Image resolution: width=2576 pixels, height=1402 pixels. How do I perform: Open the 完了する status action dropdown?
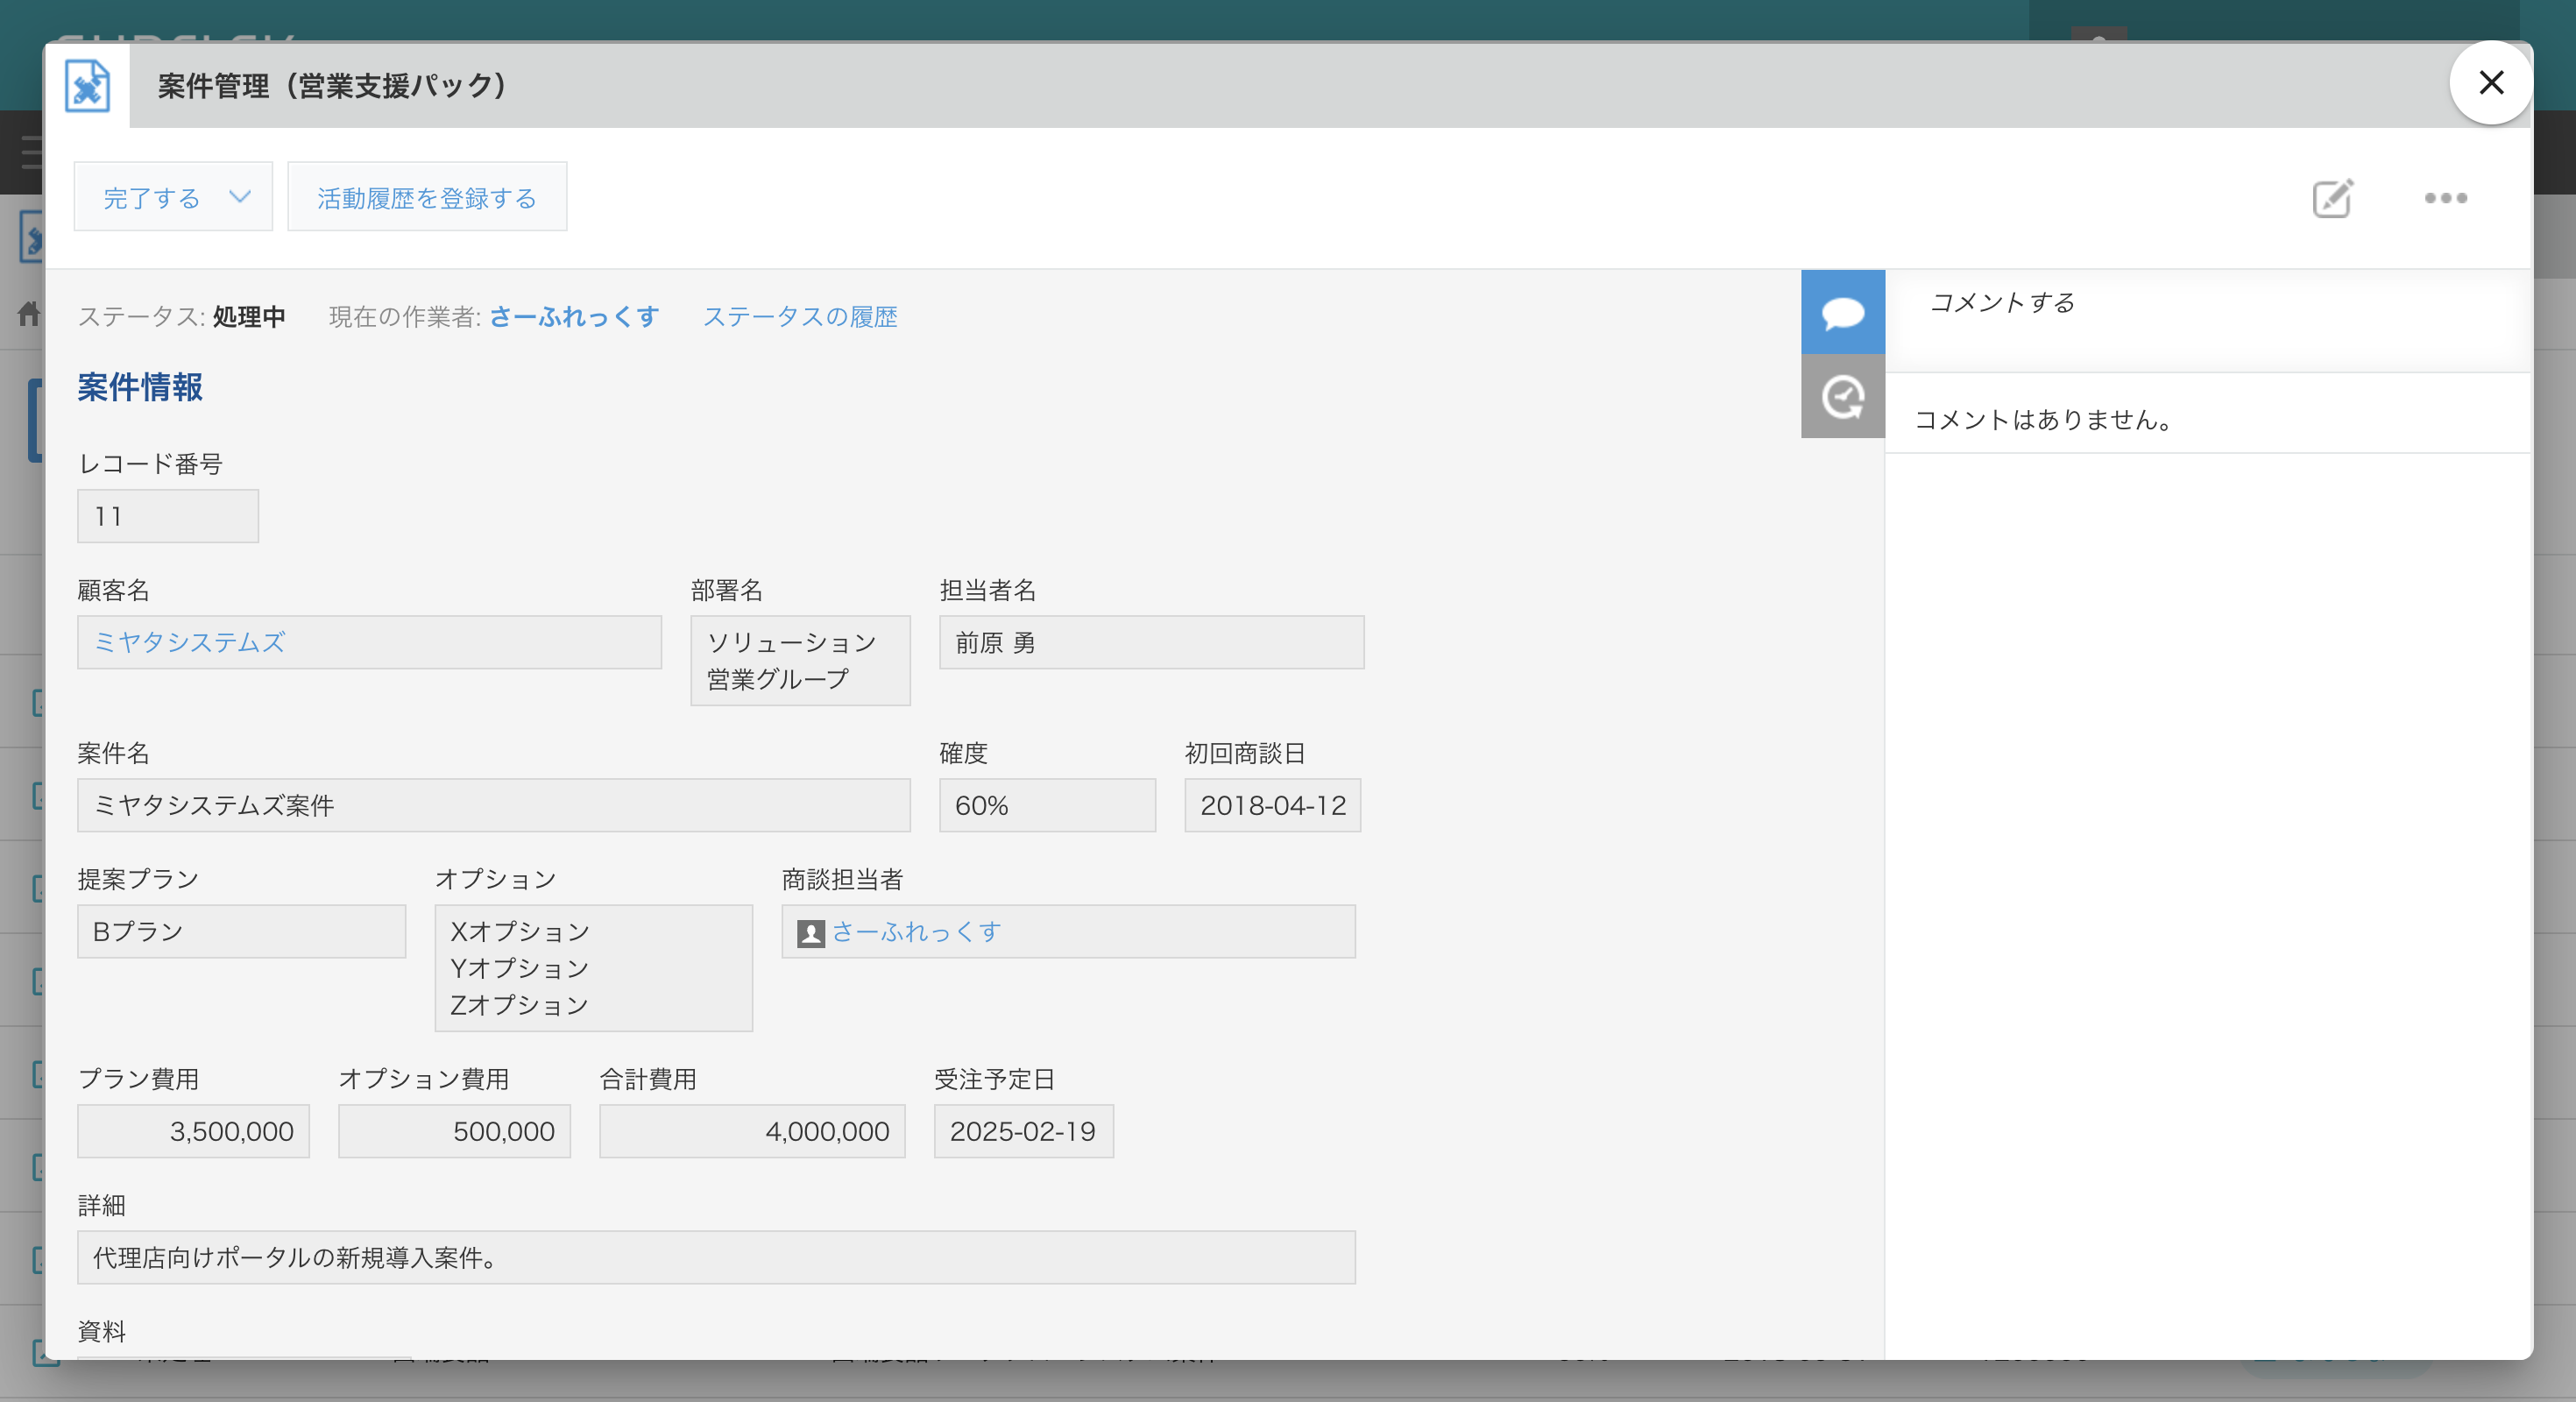[x=172, y=196]
